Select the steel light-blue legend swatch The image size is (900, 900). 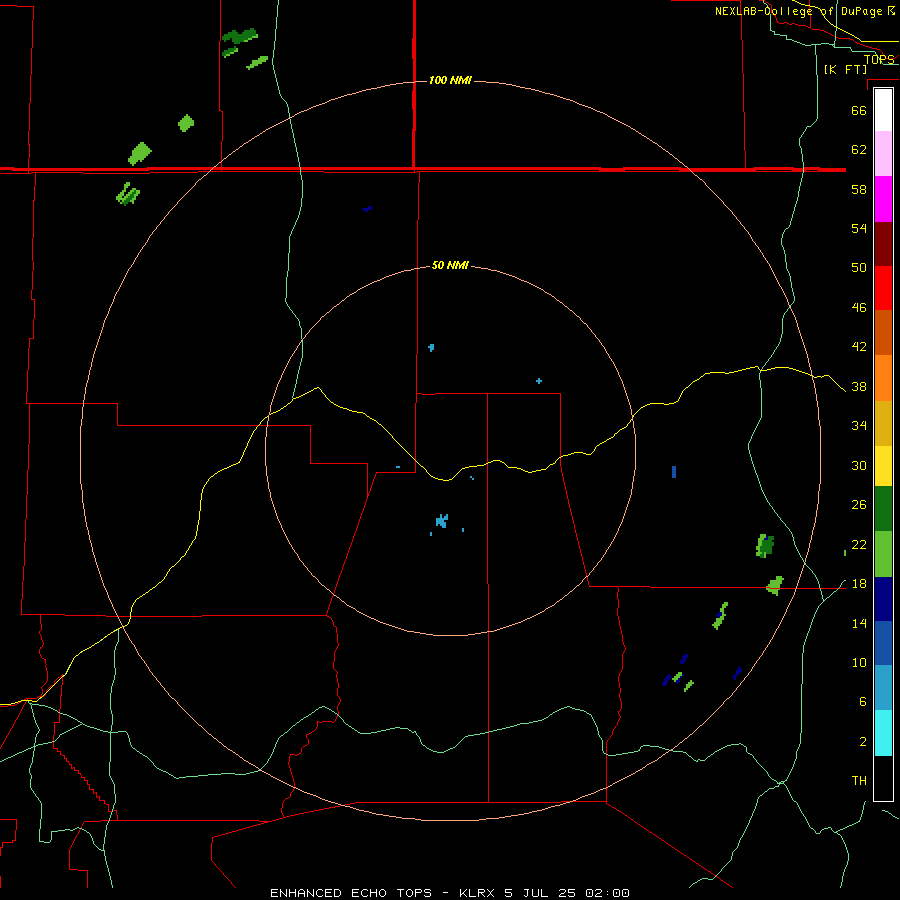click(883, 688)
